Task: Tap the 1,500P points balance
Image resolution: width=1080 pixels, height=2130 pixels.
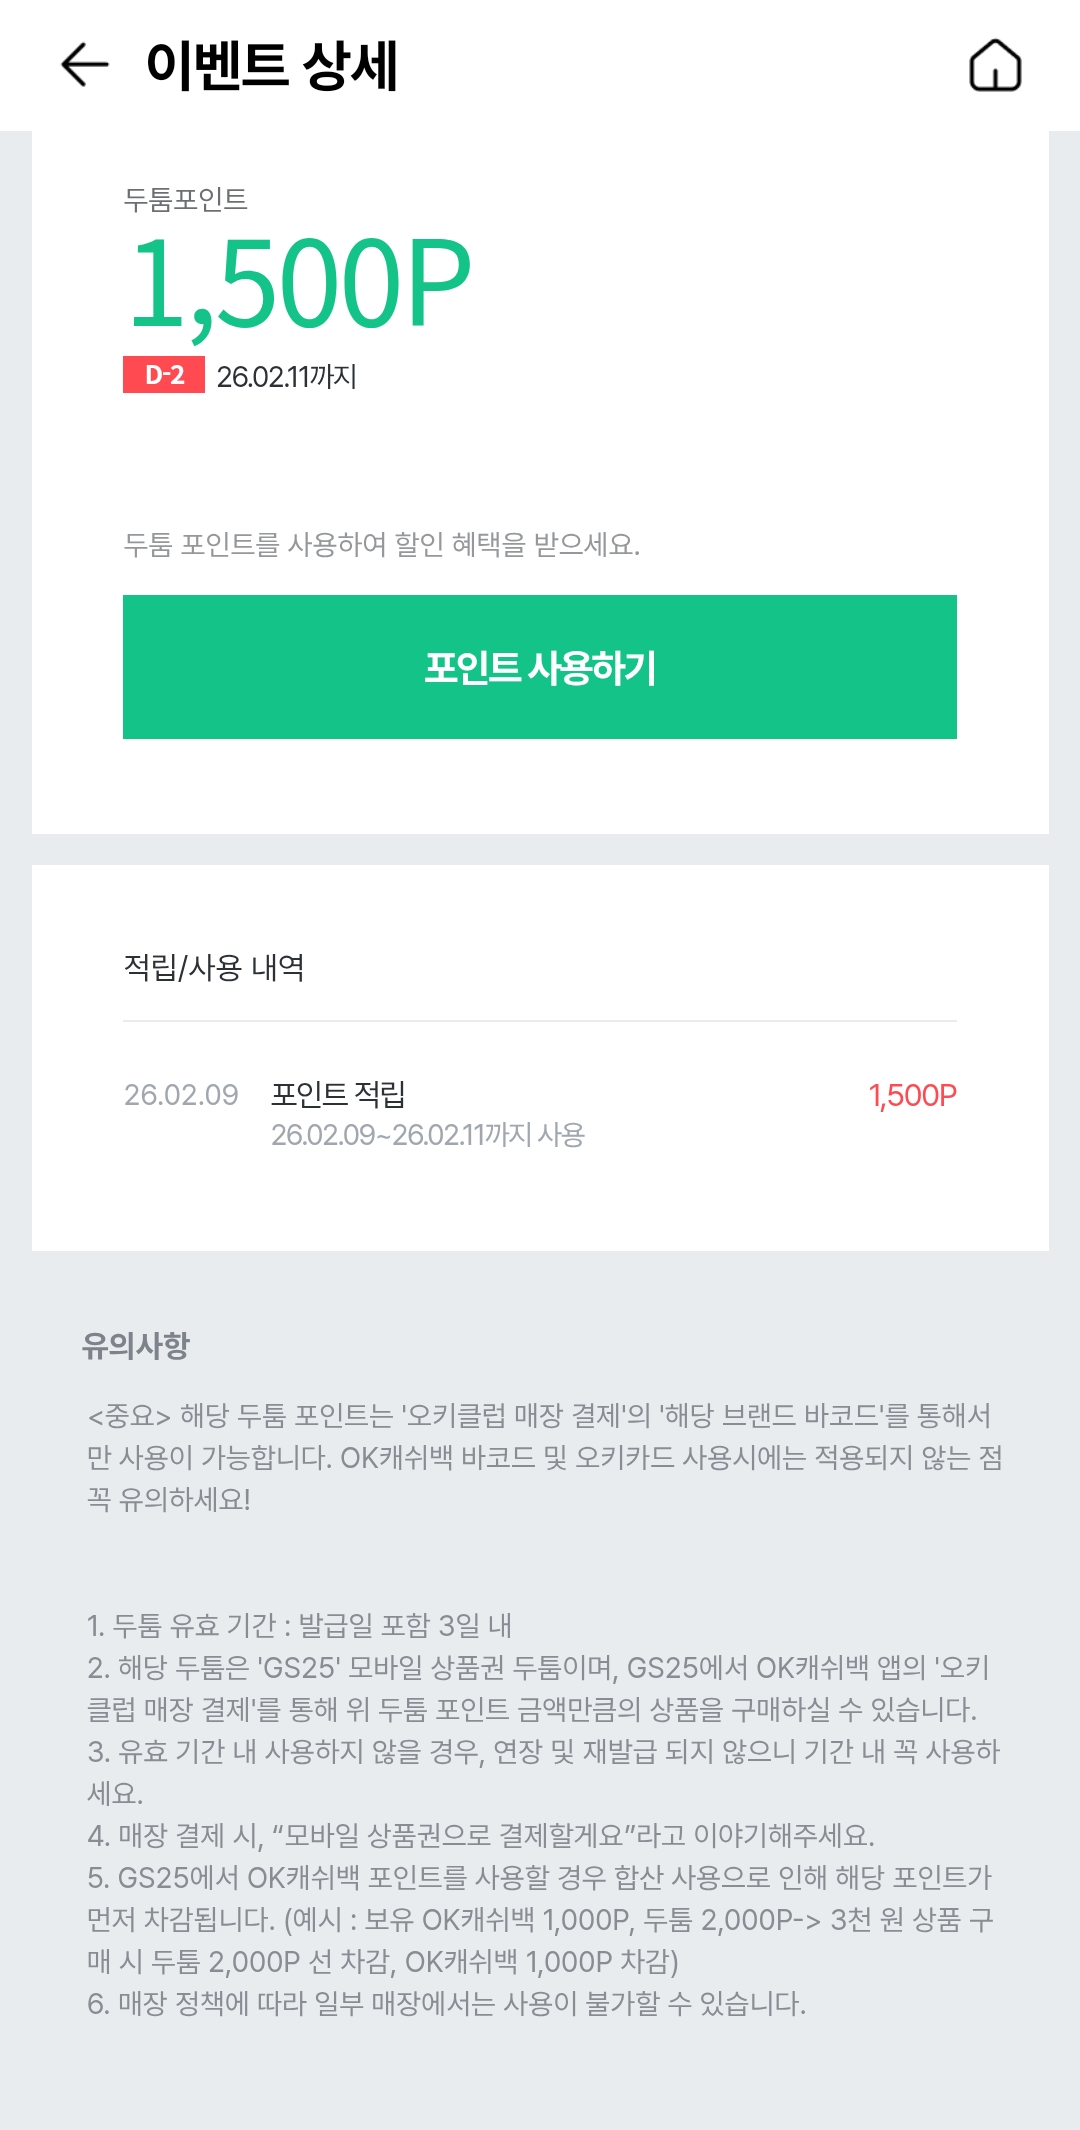Action: click(x=300, y=284)
